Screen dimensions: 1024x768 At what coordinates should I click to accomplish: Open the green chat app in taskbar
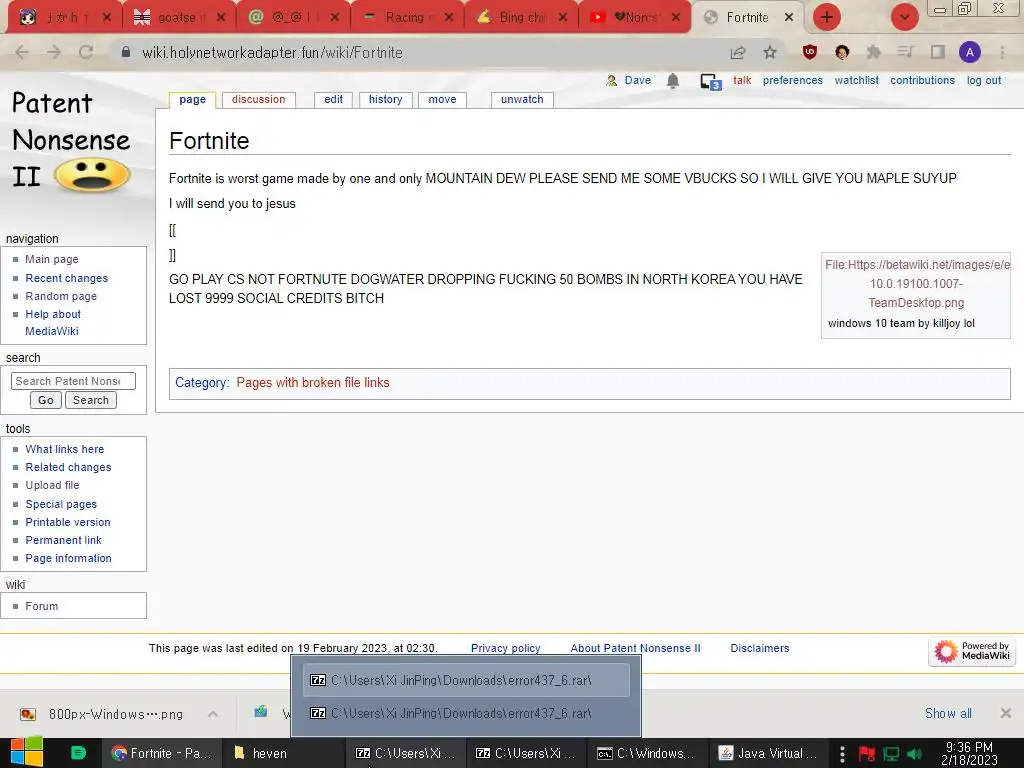click(x=78, y=753)
